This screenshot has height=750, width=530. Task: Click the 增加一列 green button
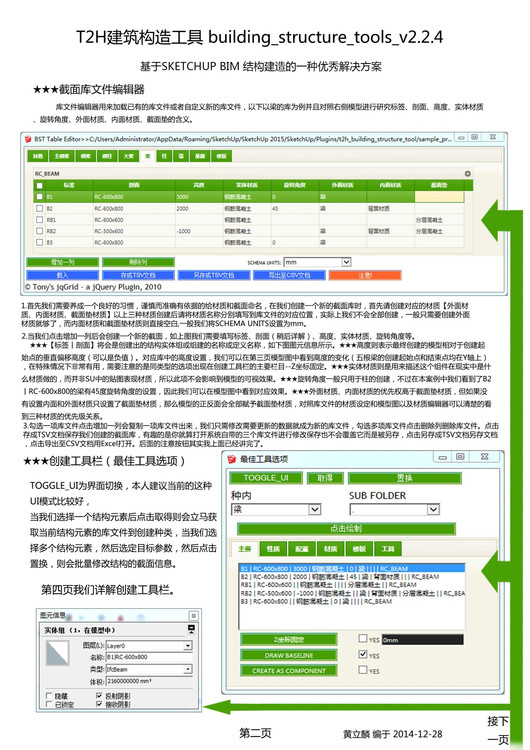coord(63,262)
